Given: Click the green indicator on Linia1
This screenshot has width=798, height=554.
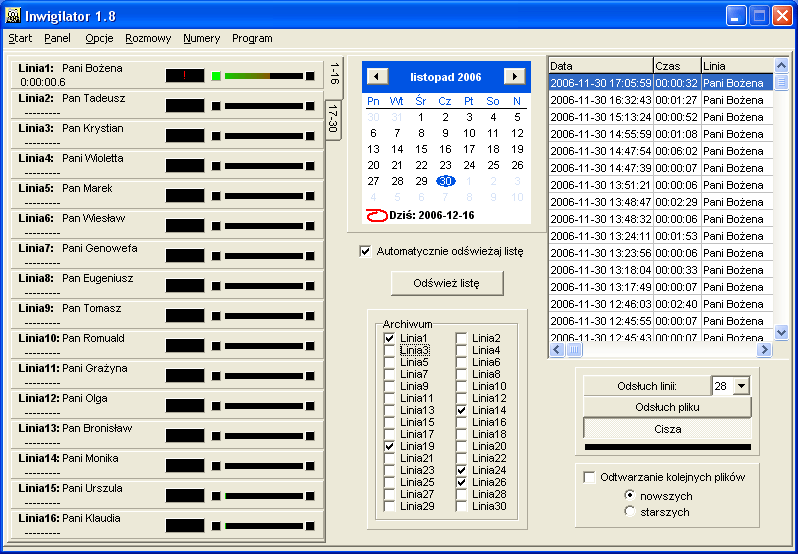Looking at the screenshot, I should [216, 76].
